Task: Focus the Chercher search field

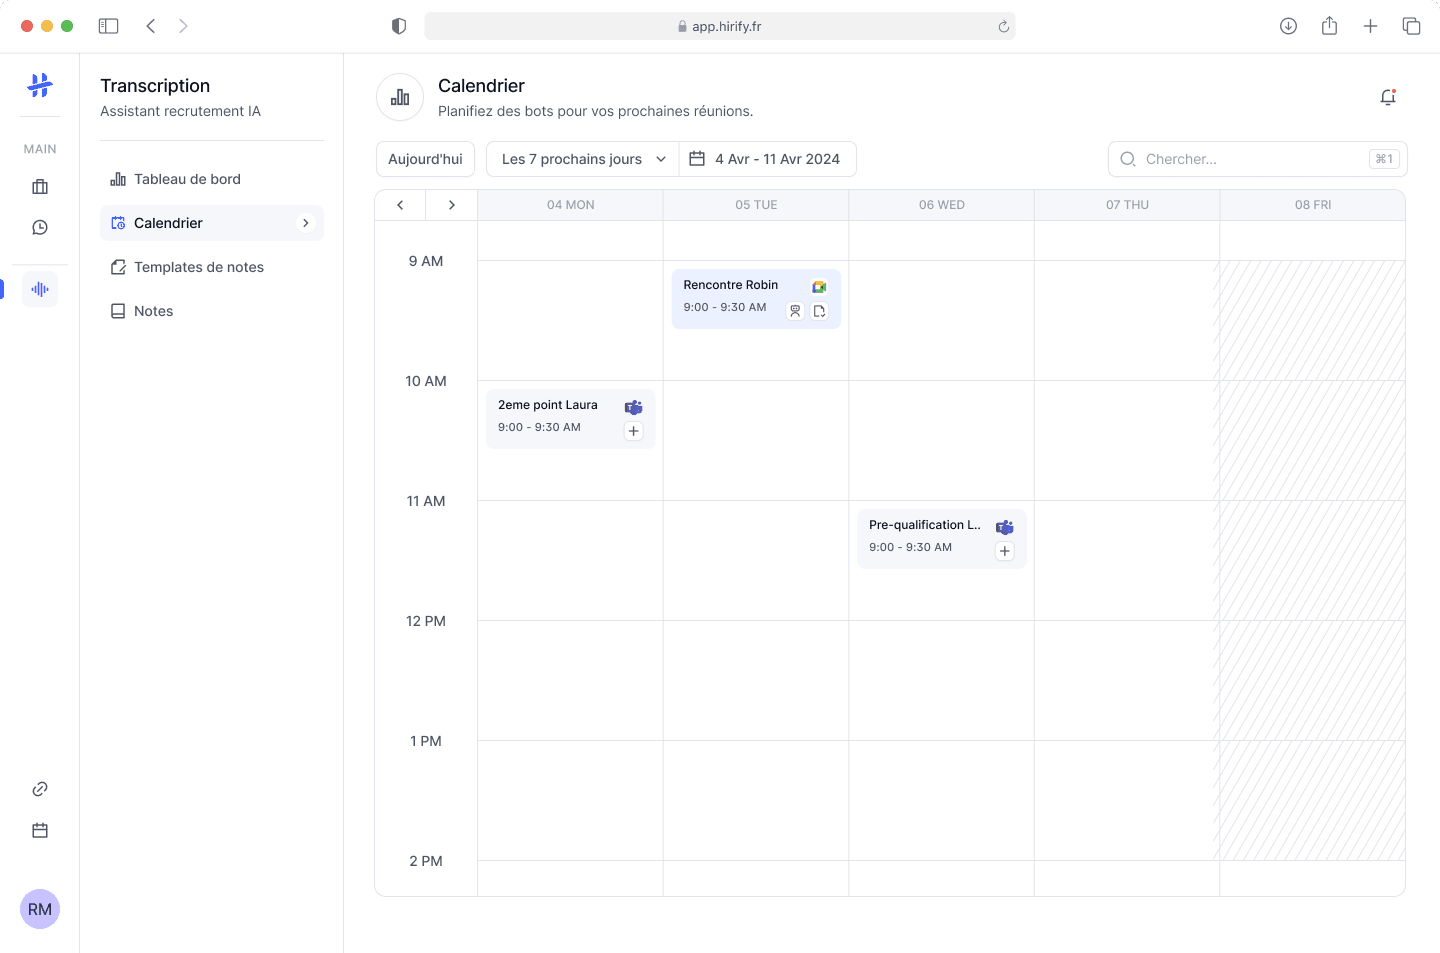Action: click(1257, 159)
